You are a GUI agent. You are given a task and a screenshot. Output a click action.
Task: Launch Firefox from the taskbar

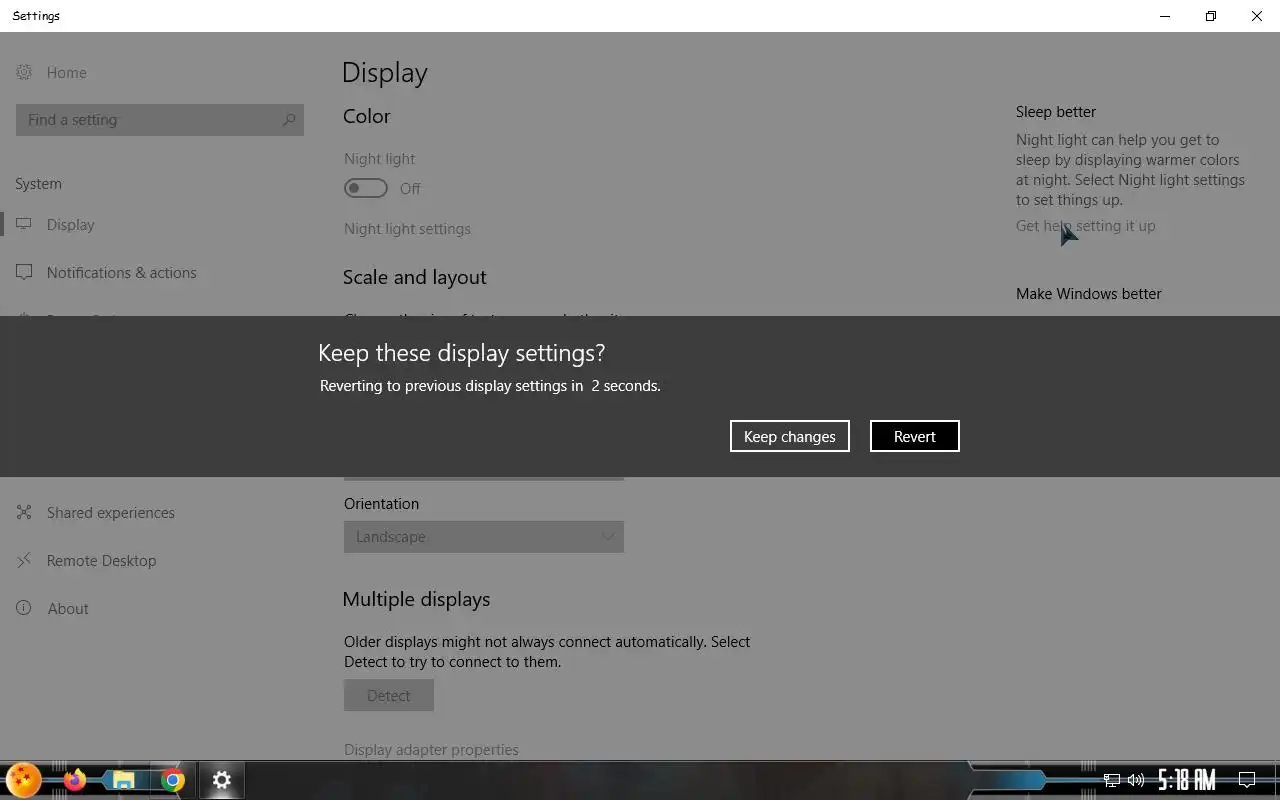(75, 780)
